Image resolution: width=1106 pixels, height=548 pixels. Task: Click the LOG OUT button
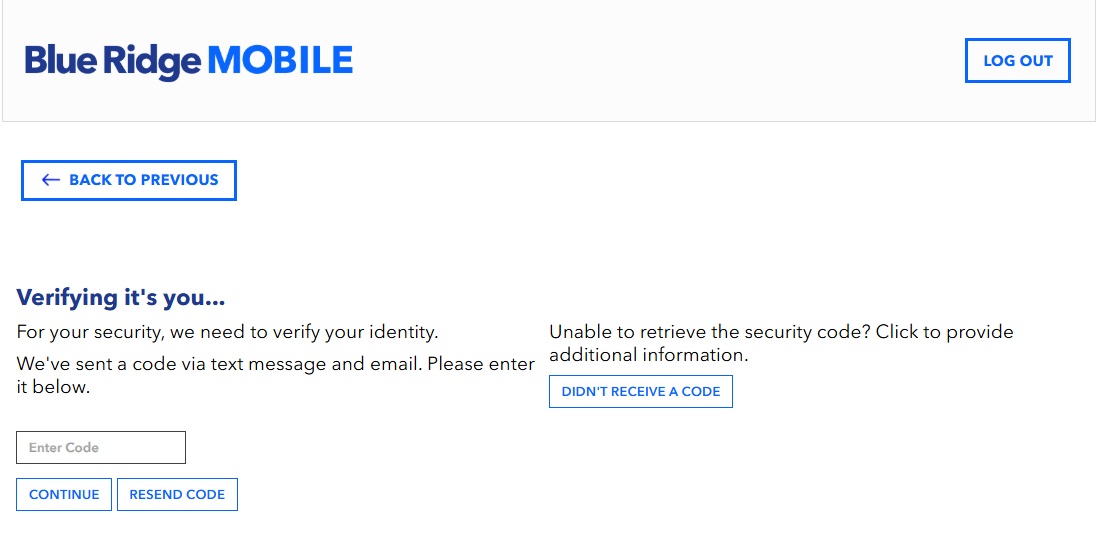1018,61
